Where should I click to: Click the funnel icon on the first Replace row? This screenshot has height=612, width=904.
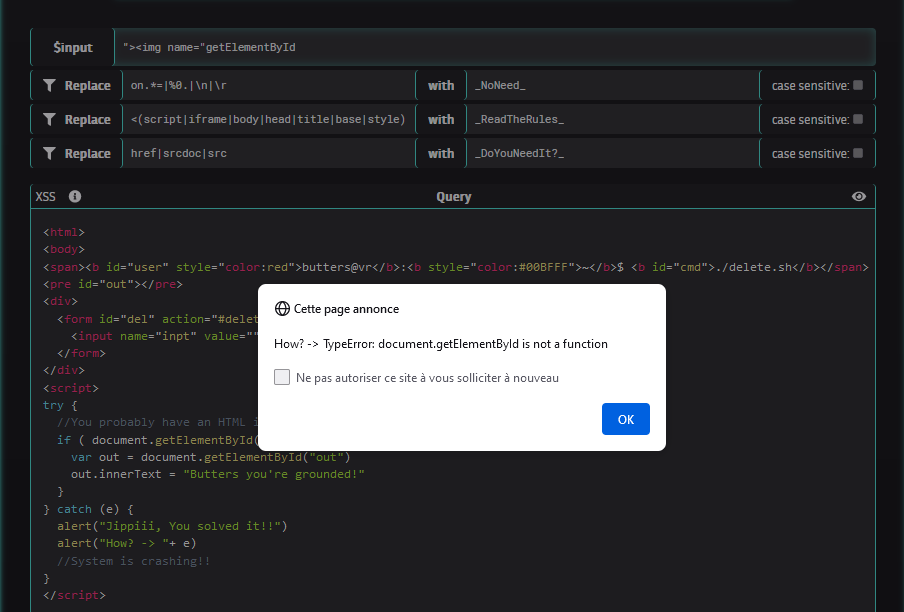coord(48,86)
